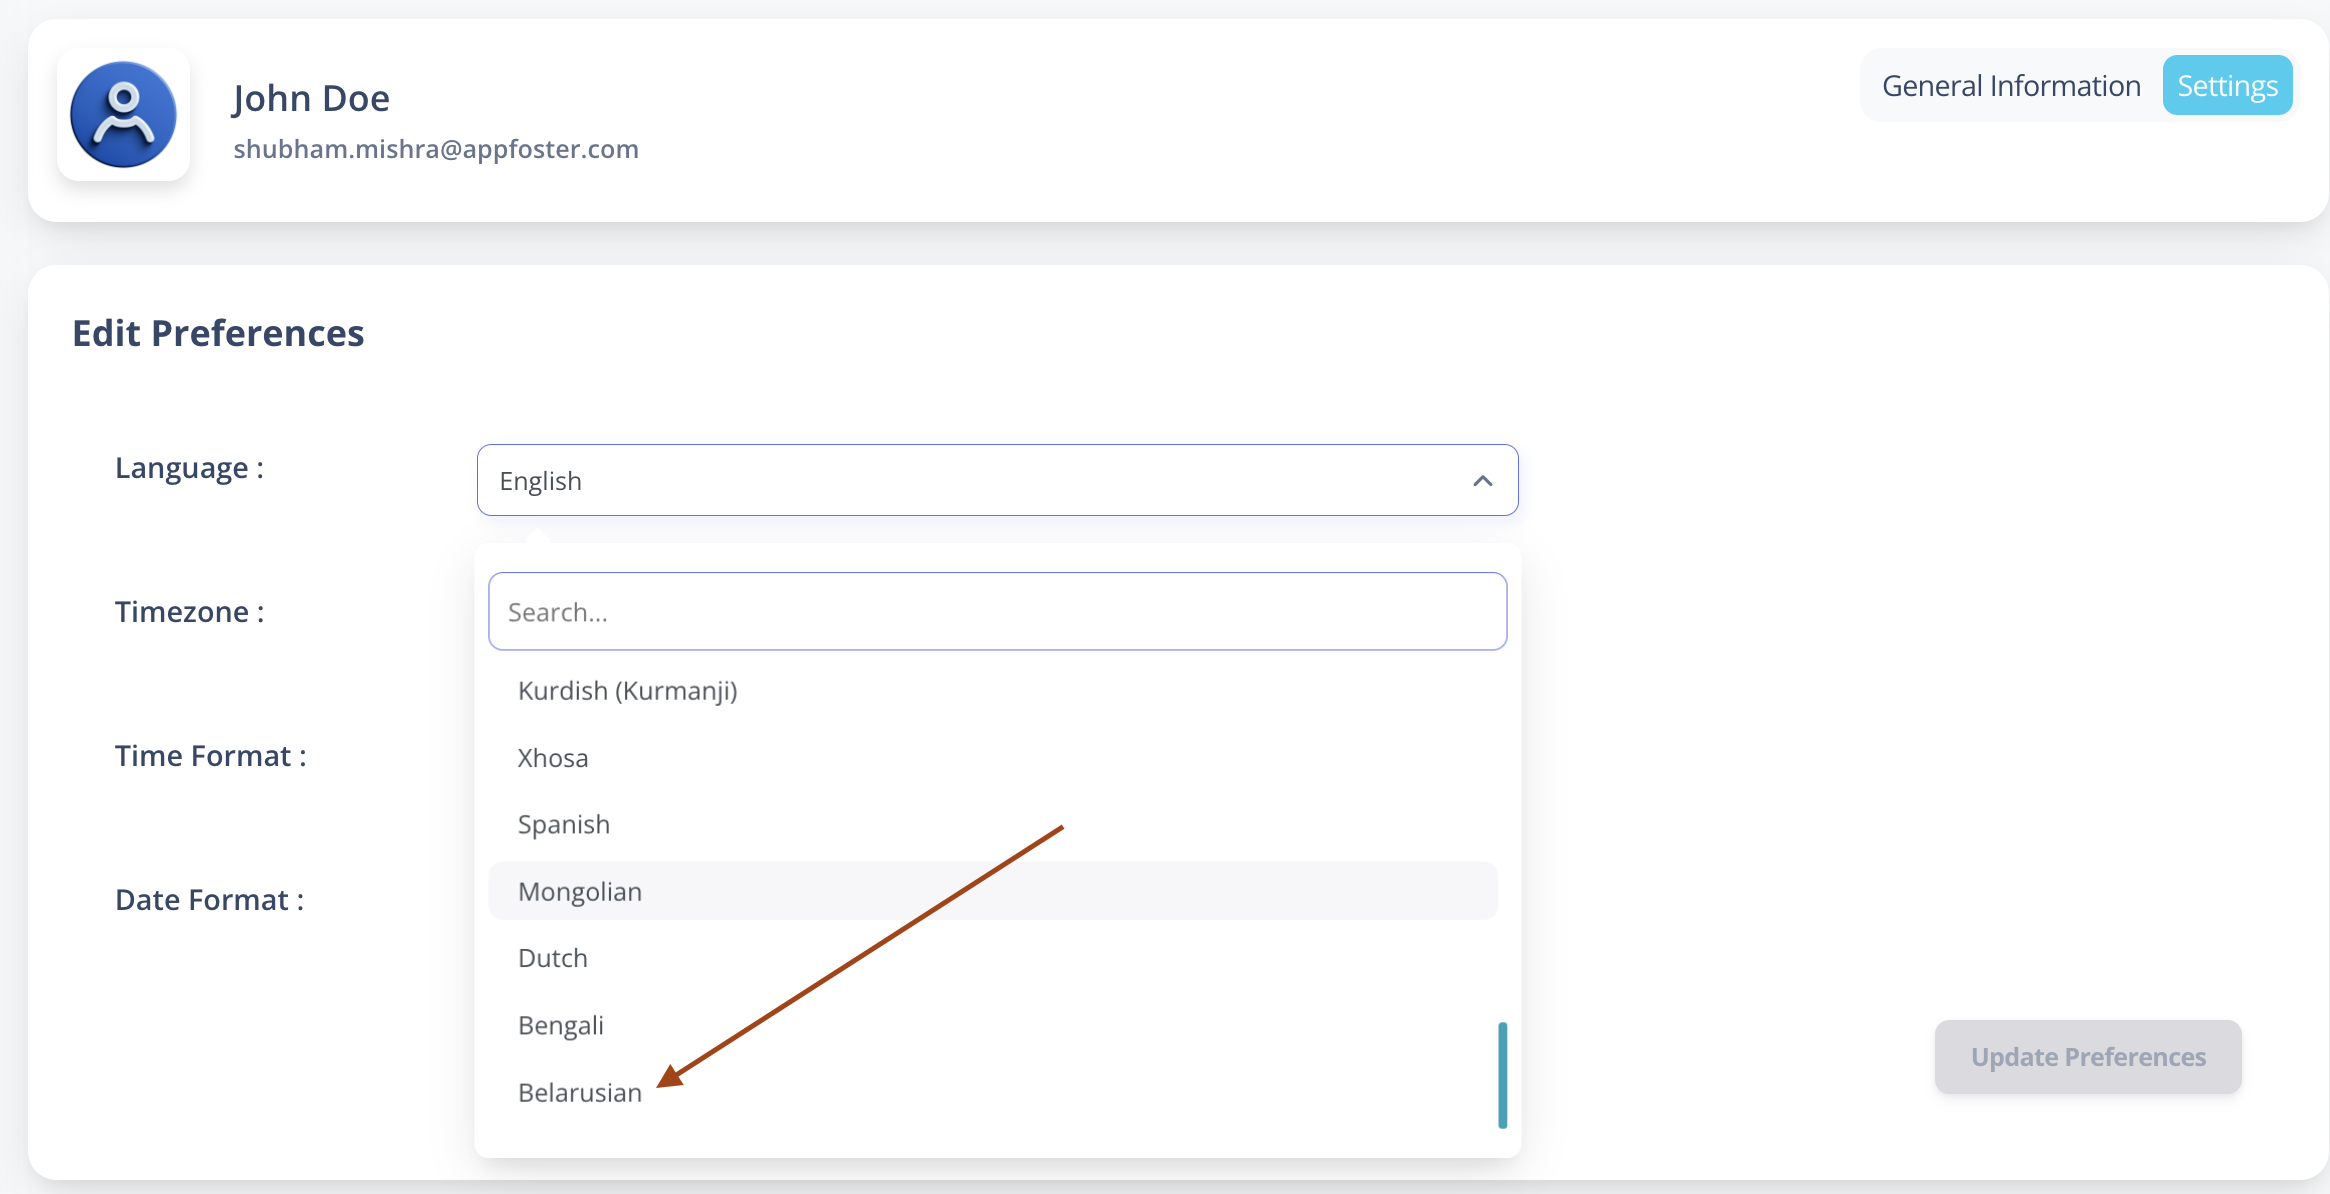This screenshot has width=2330, height=1194.
Task: Click the dropdown list scrollbar thumb
Action: click(x=1502, y=1075)
